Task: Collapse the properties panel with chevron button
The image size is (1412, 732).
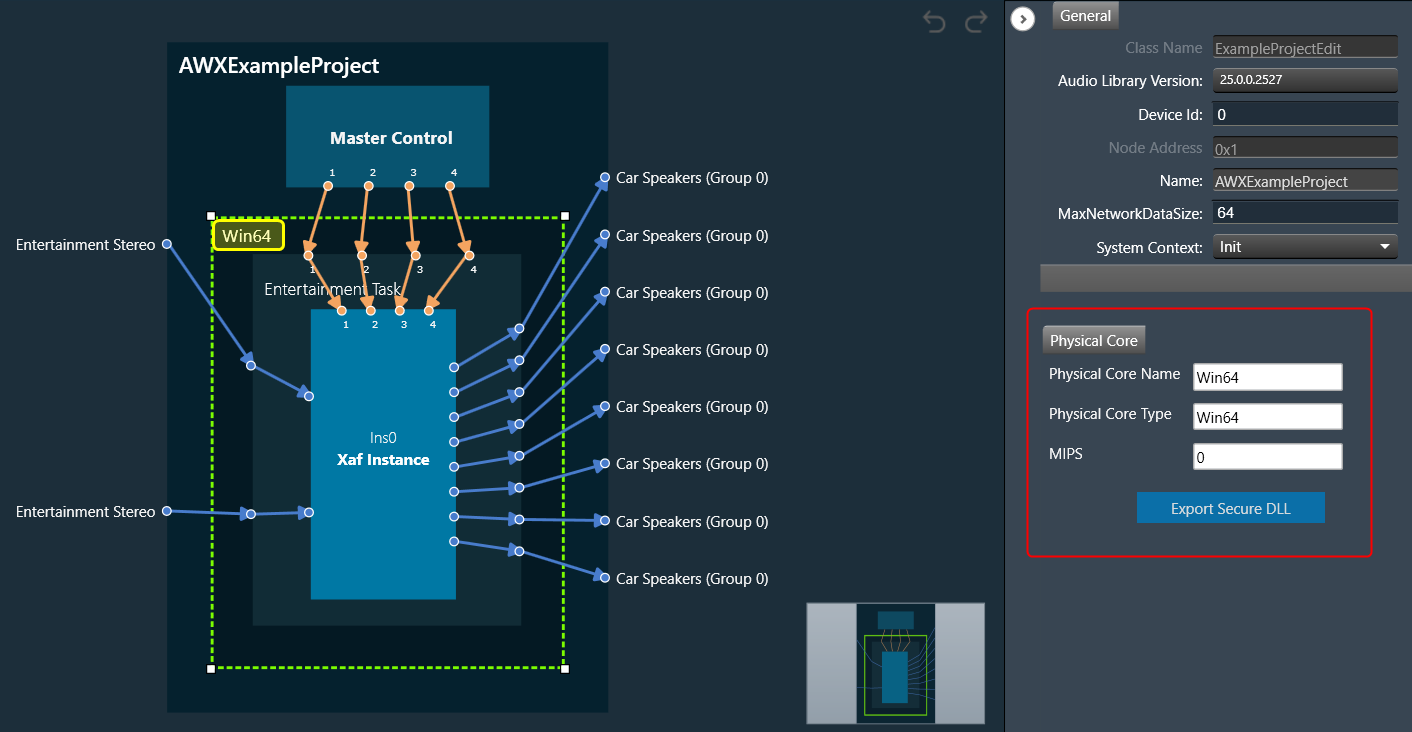Action: coord(1022,19)
